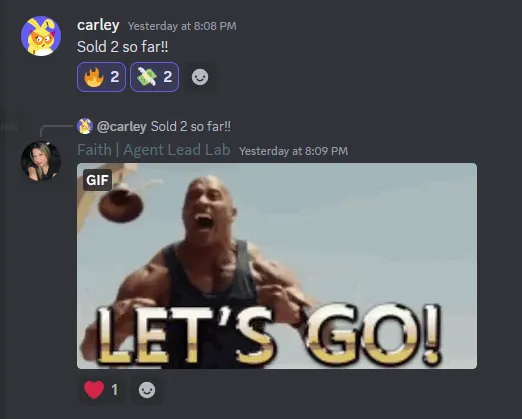Screen dimensions: 522x419
Task: Click the GIF badge label
Action: 97,180
